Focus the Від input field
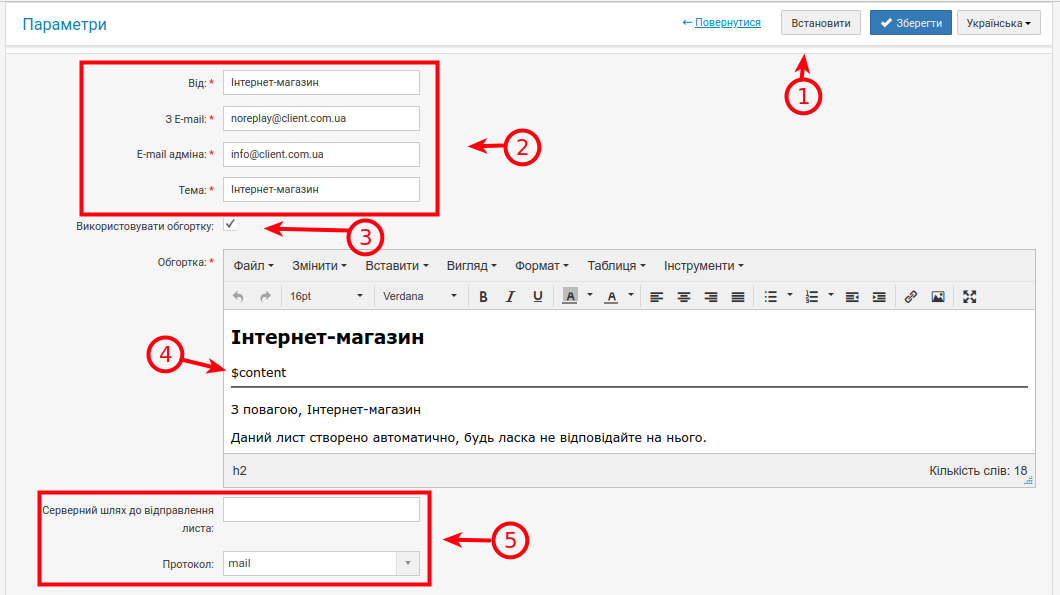The height and width of the screenshot is (595, 1060). pos(321,82)
